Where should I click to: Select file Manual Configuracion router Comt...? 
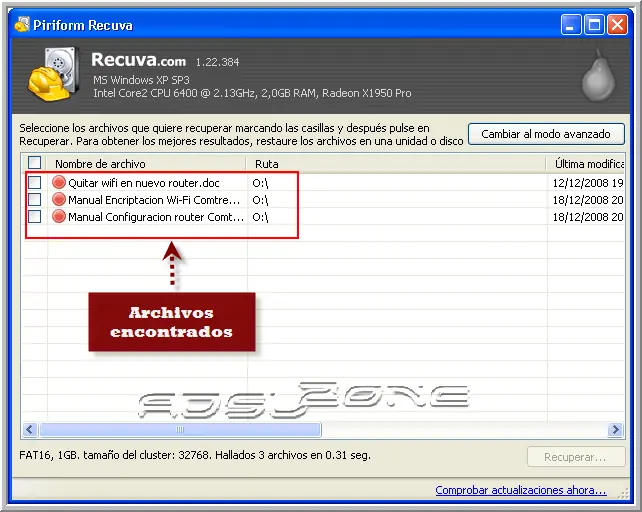156,217
